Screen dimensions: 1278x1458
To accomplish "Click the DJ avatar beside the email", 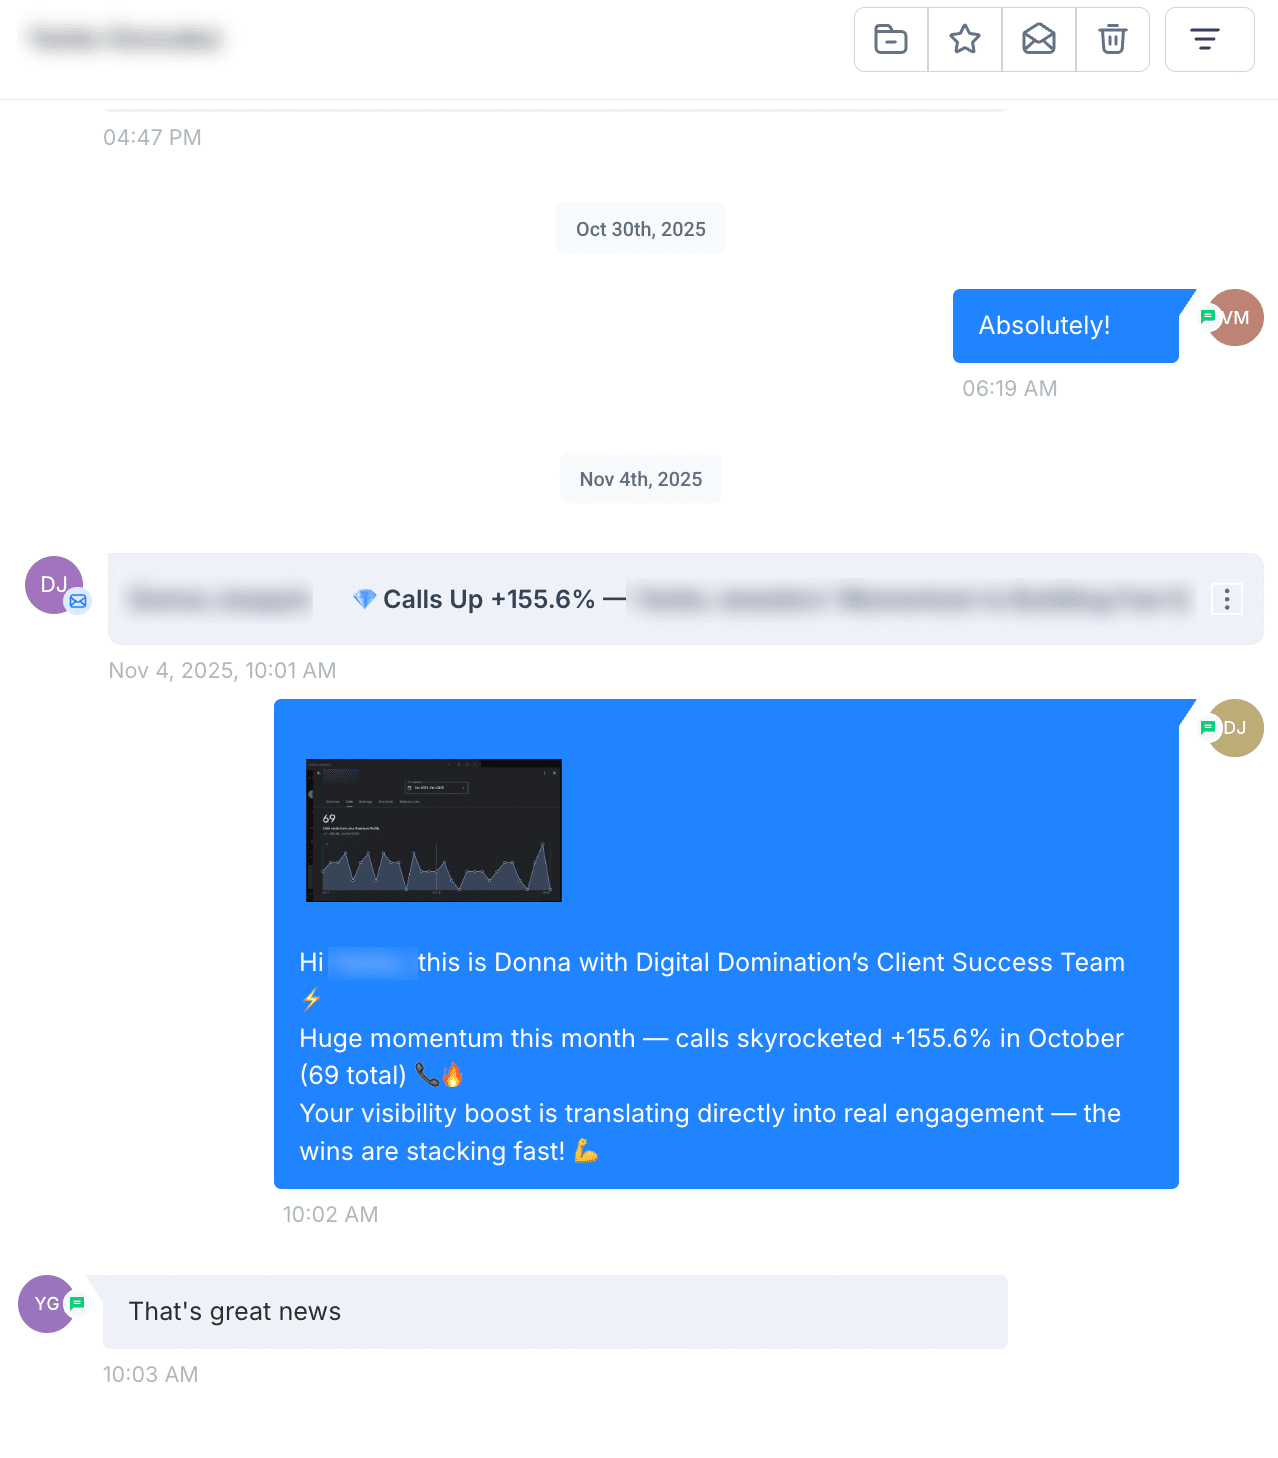I will (x=54, y=585).
